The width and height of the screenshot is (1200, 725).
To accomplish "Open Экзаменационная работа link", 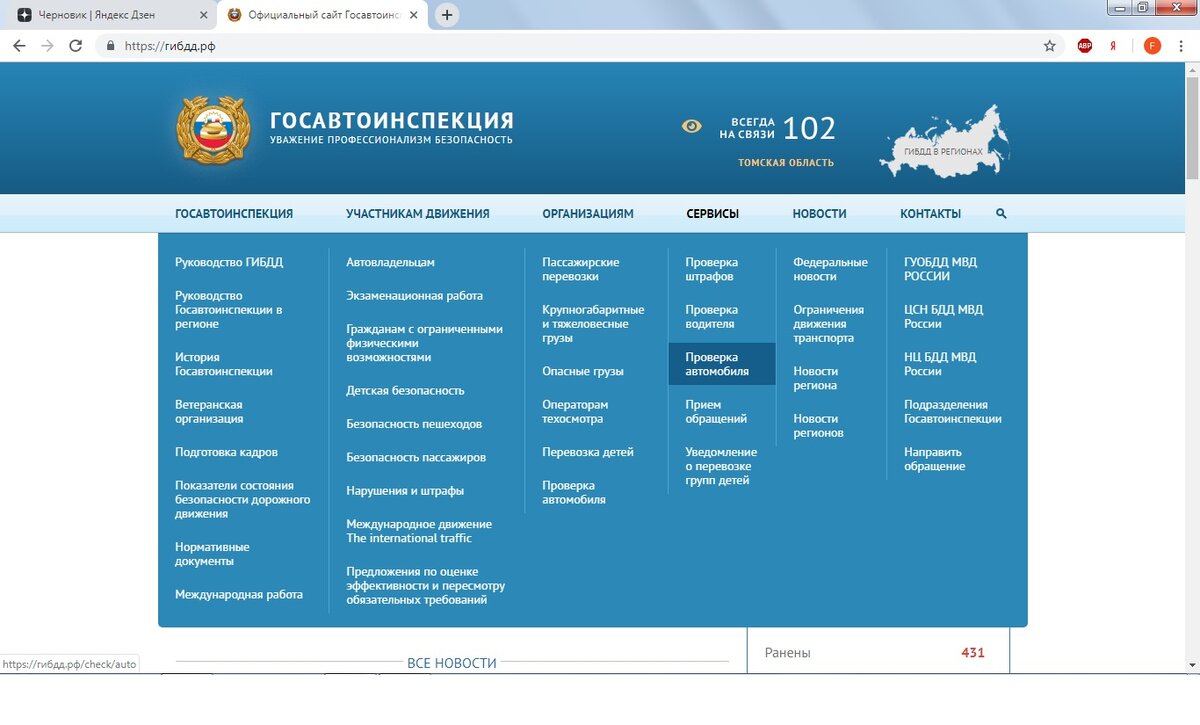I will tap(415, 296).
